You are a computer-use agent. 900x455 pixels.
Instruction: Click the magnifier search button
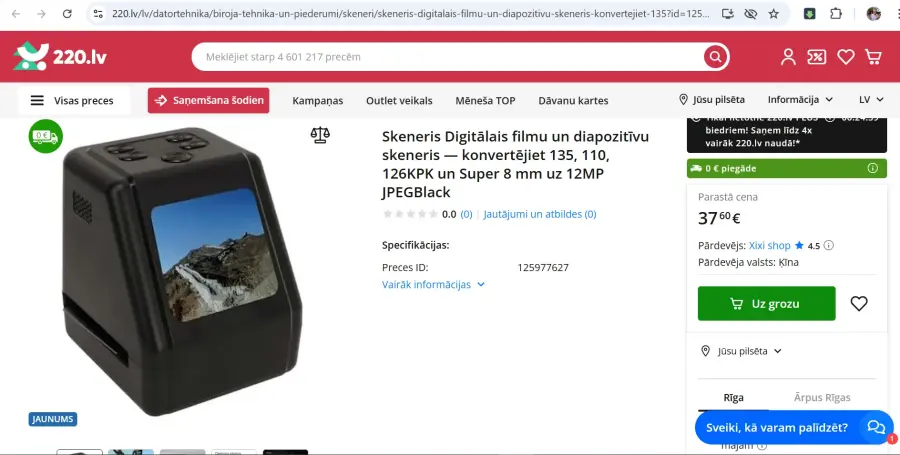click(x=715, y=57)
